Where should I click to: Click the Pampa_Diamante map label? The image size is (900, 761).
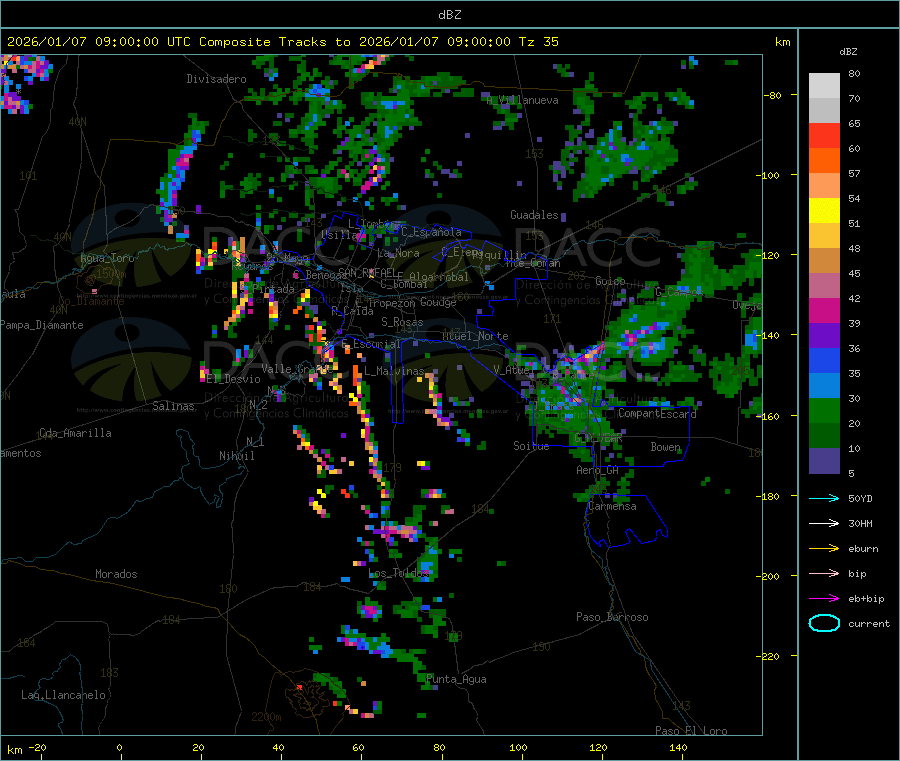42,325
